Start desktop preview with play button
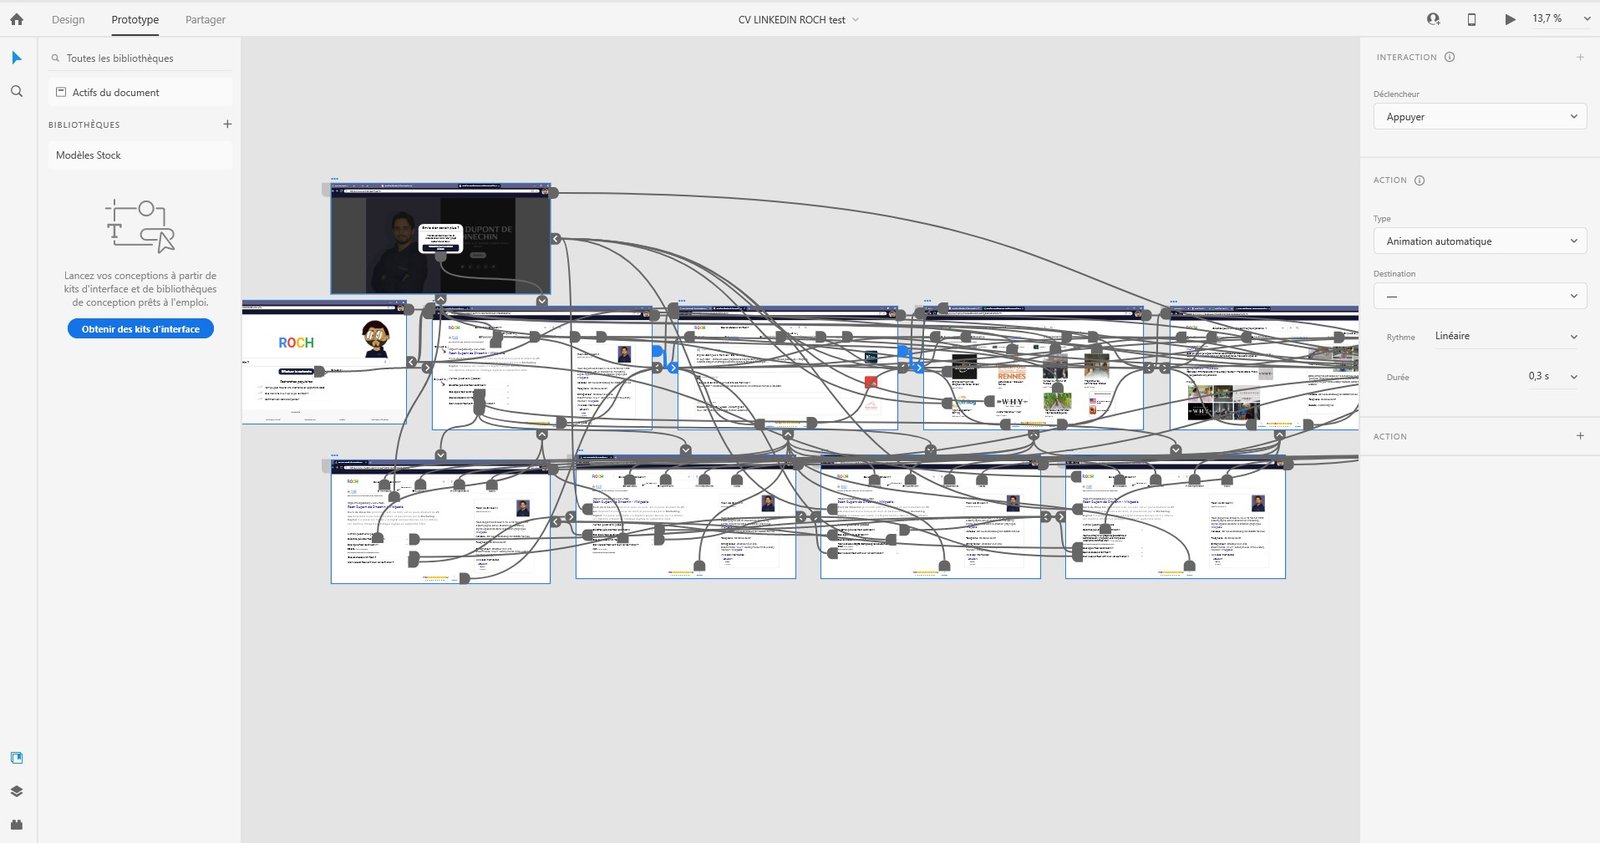This screenshot has height=843, width=1600. pyautogui.click(x=1510, y=19)
